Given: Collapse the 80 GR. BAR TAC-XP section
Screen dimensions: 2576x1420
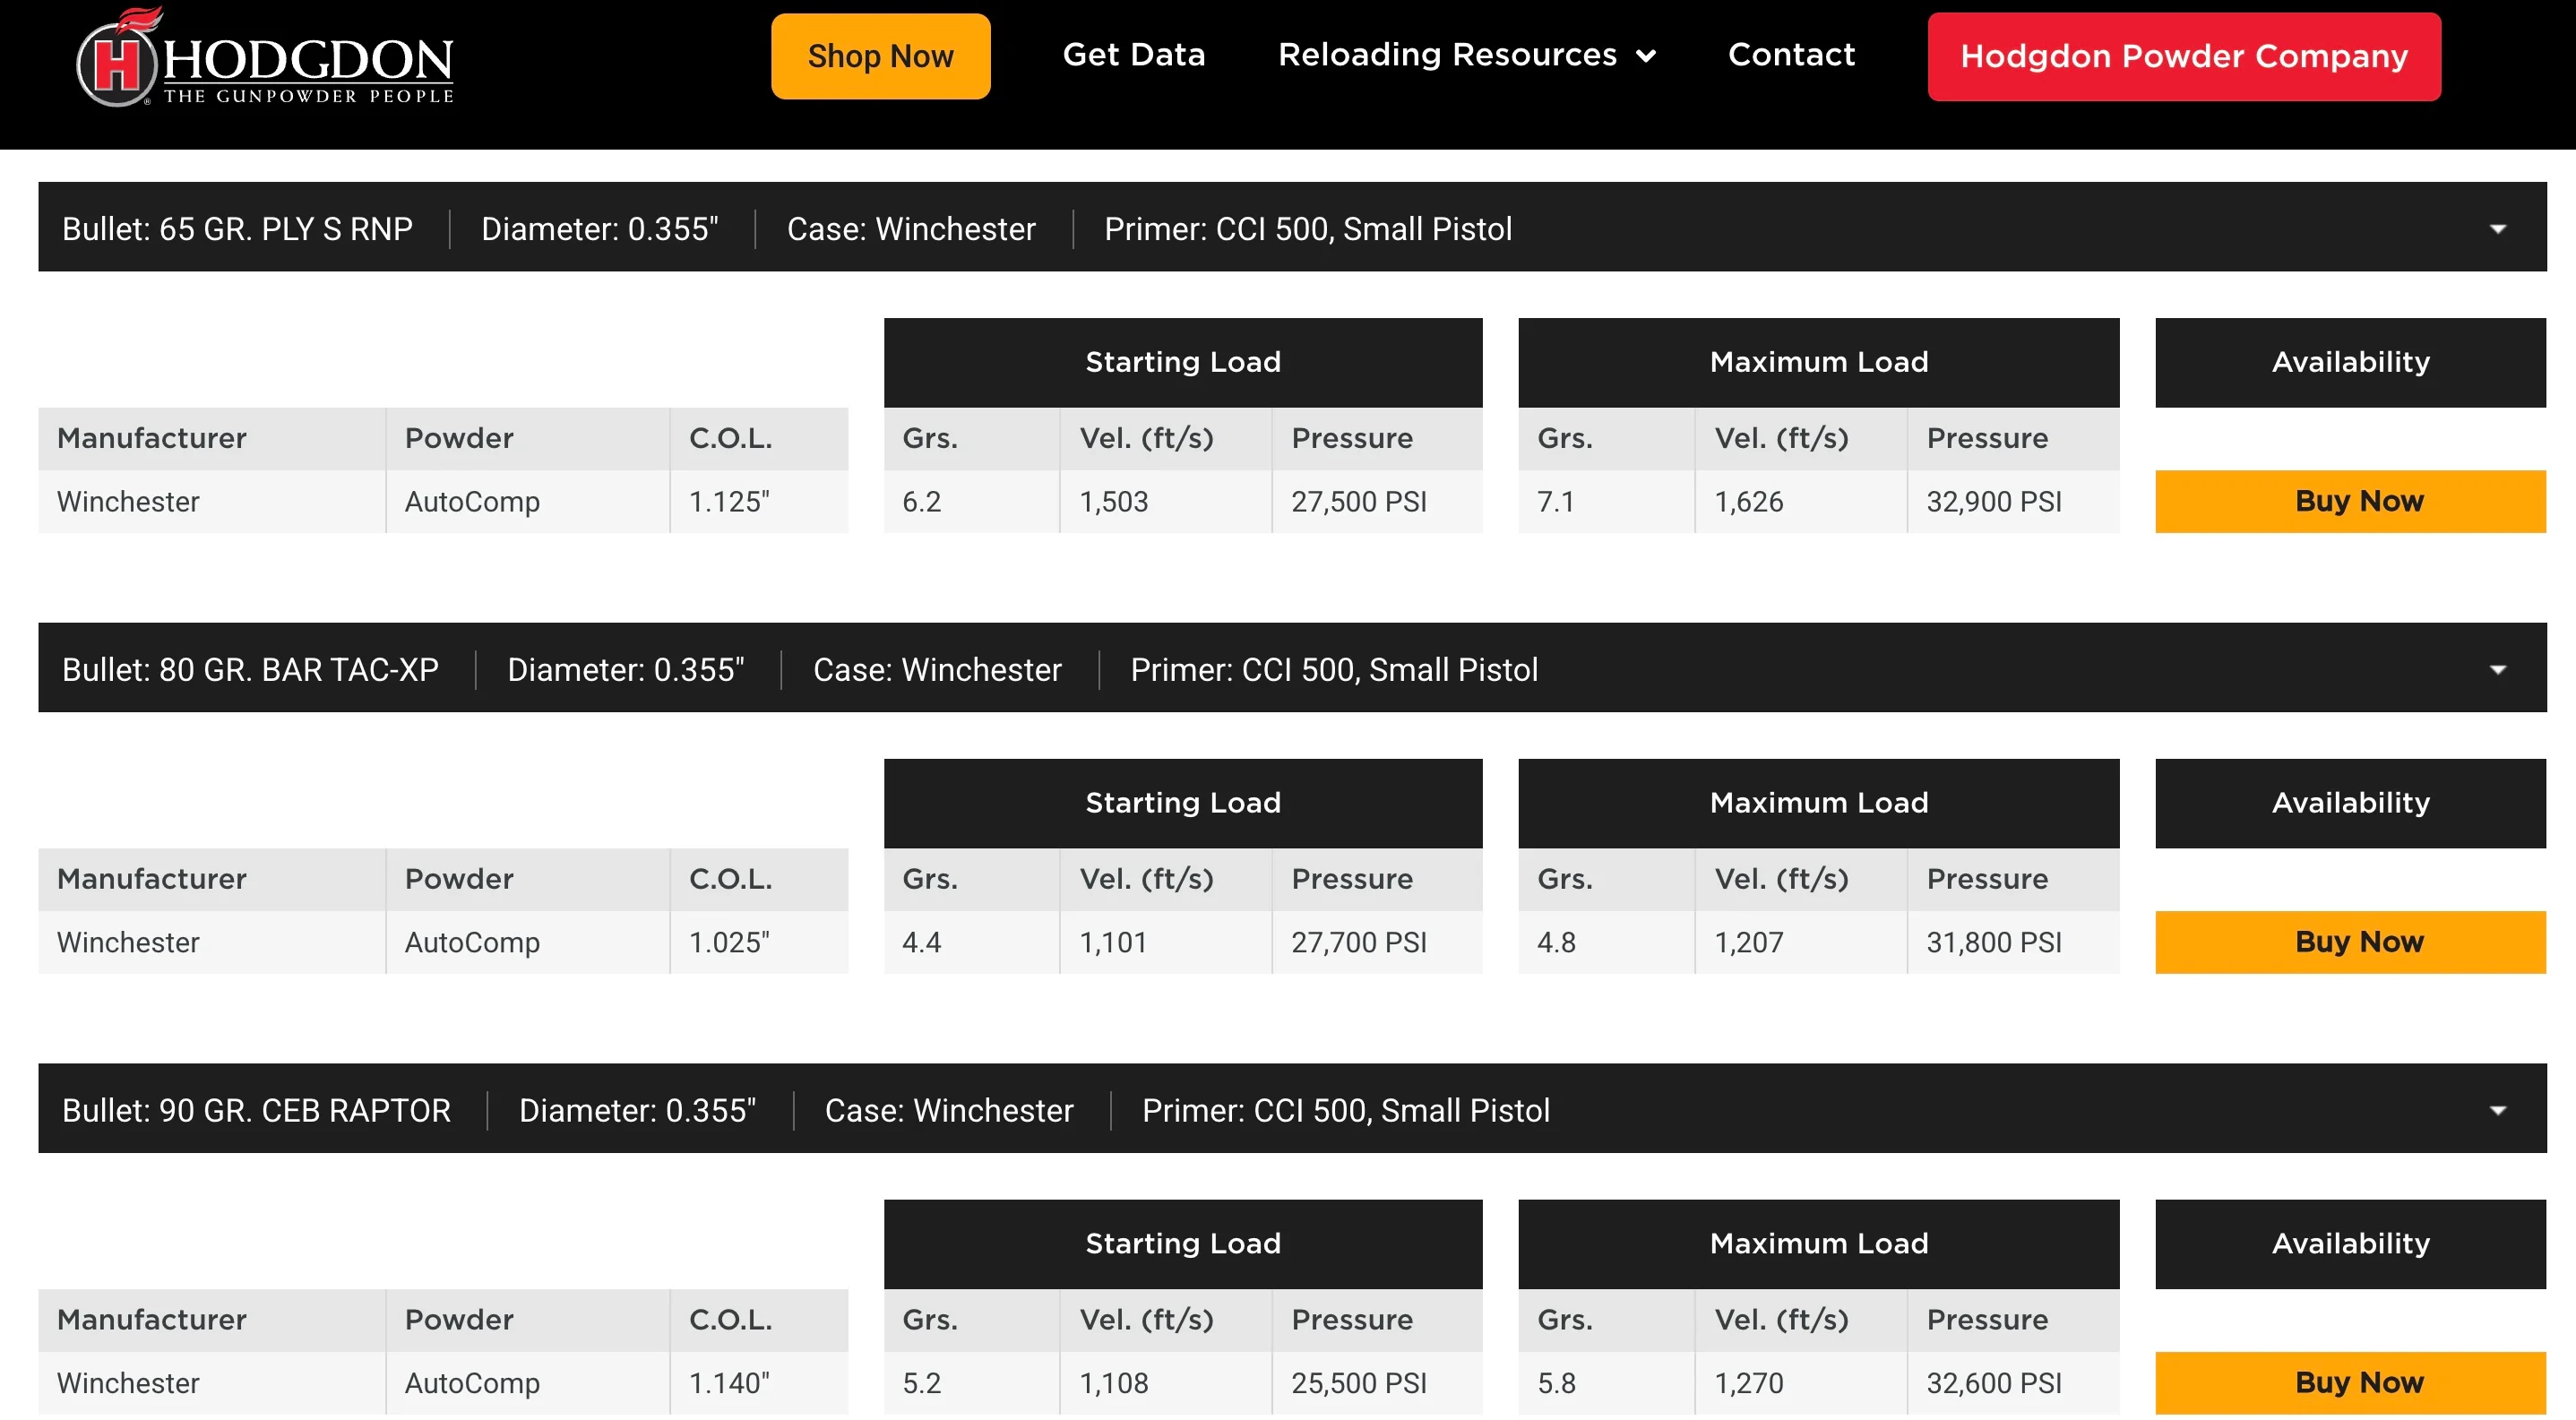Looking at the screenshot, I should [x=2497, y=670].
